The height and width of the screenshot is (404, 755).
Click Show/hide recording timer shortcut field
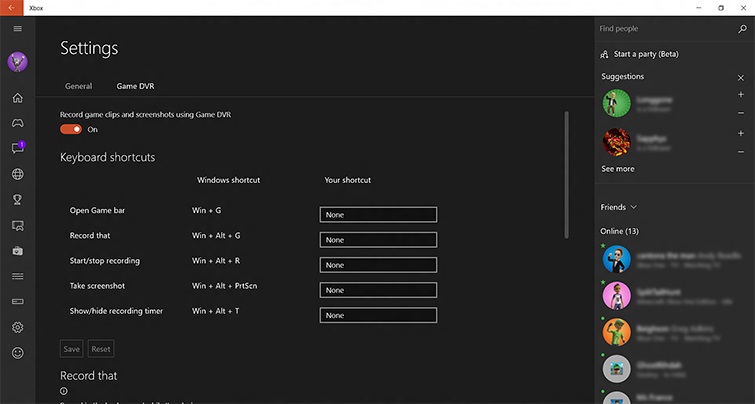point(378,315)
